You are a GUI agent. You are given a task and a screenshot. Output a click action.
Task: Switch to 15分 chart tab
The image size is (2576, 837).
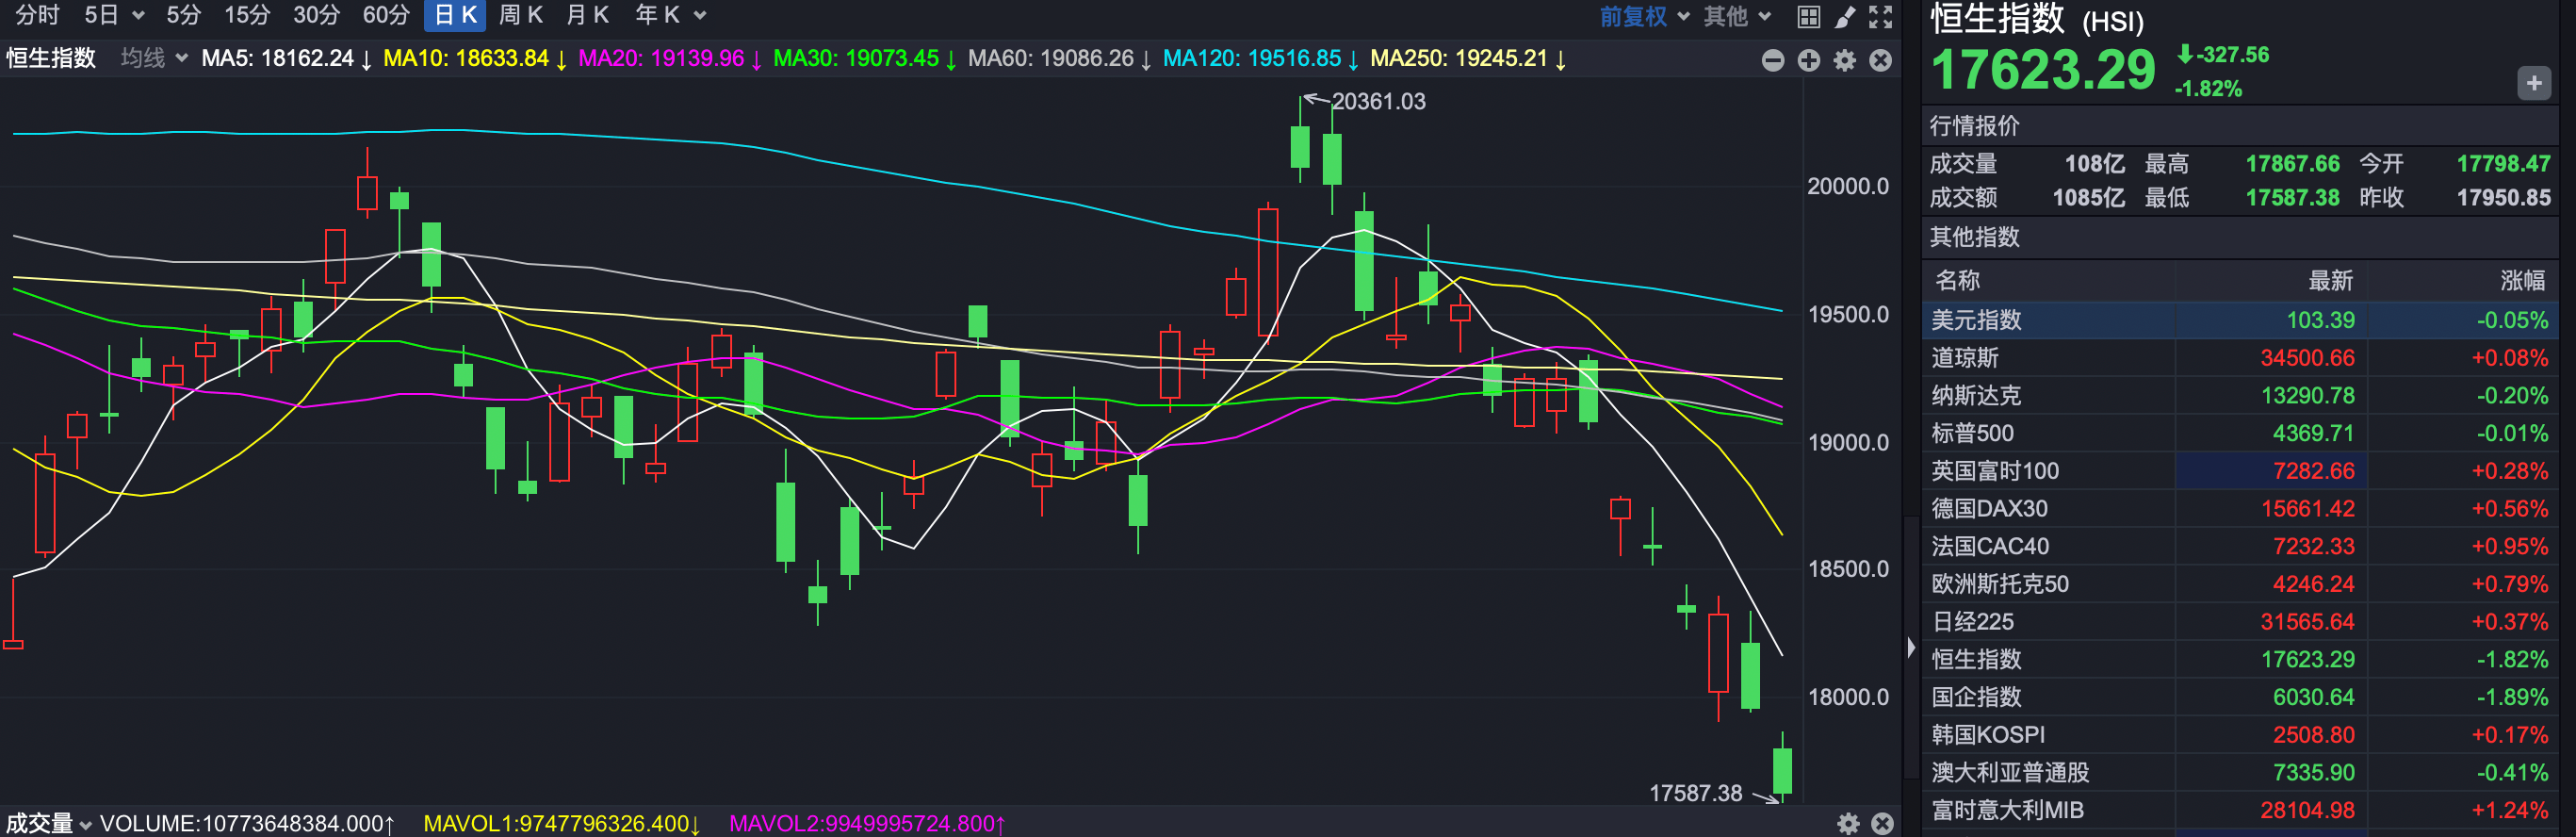pyautogui.click(x=247, y=15)
